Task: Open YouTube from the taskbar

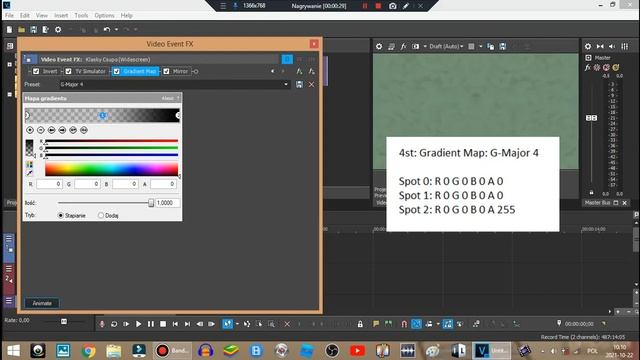Action: [x=357, y=351]
